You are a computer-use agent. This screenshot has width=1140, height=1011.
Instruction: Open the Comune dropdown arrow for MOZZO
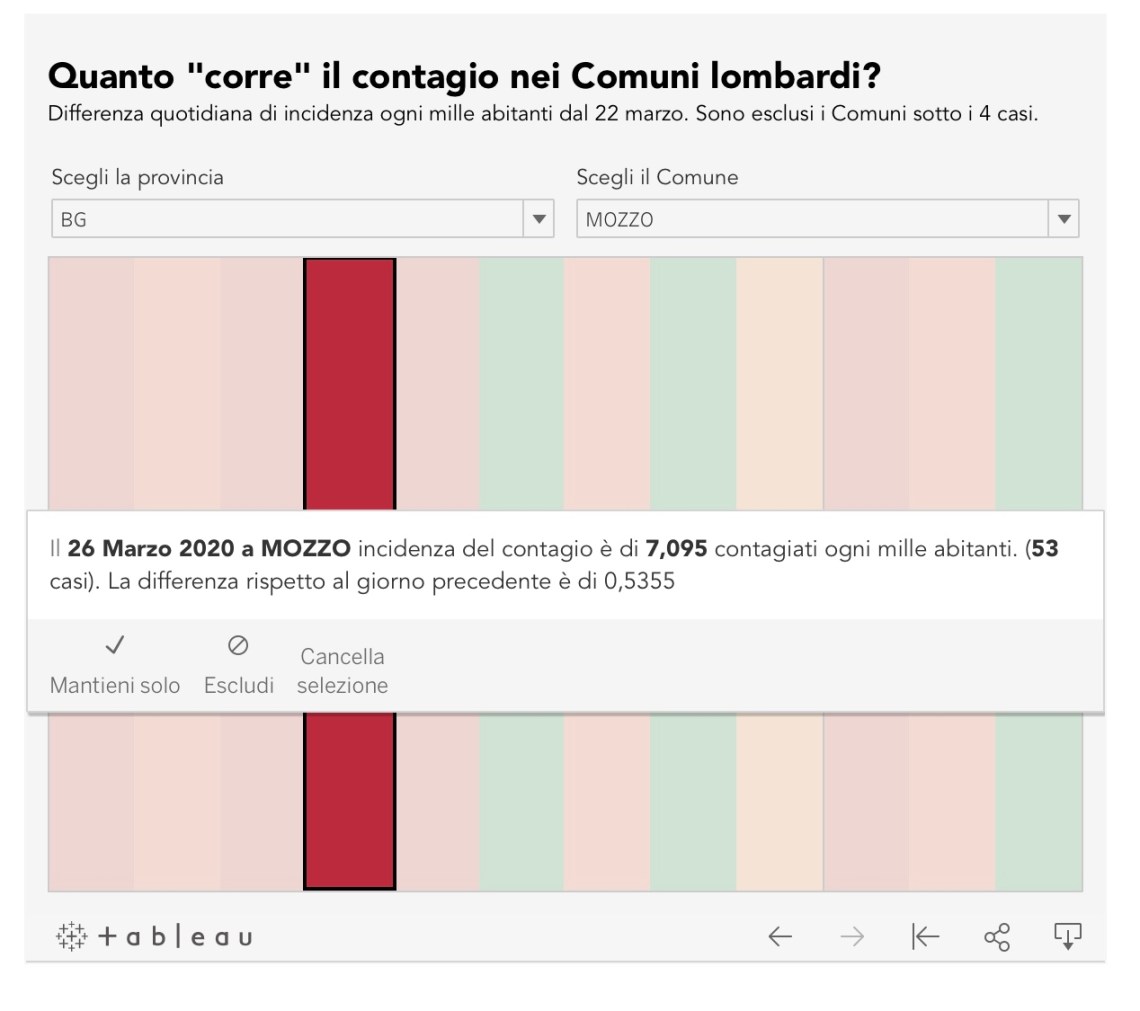pos(1063,219)
